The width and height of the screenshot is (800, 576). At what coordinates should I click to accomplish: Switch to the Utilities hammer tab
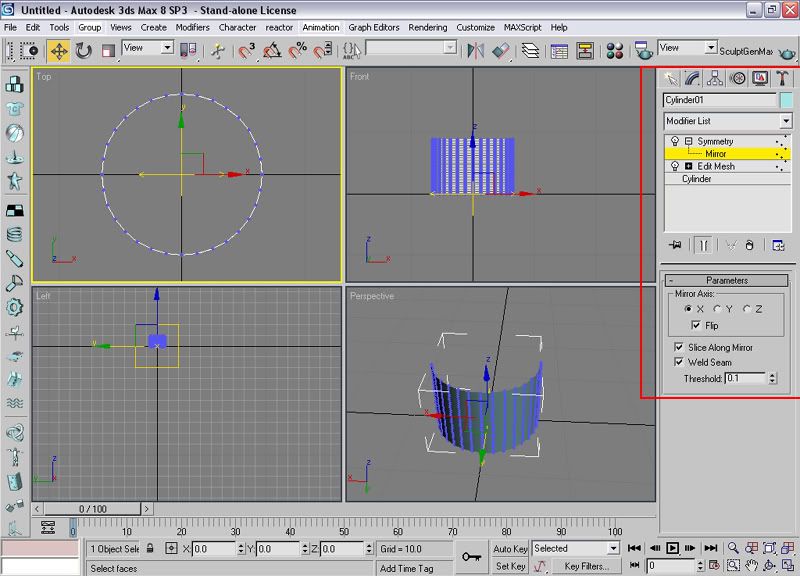tap(783, 78)
